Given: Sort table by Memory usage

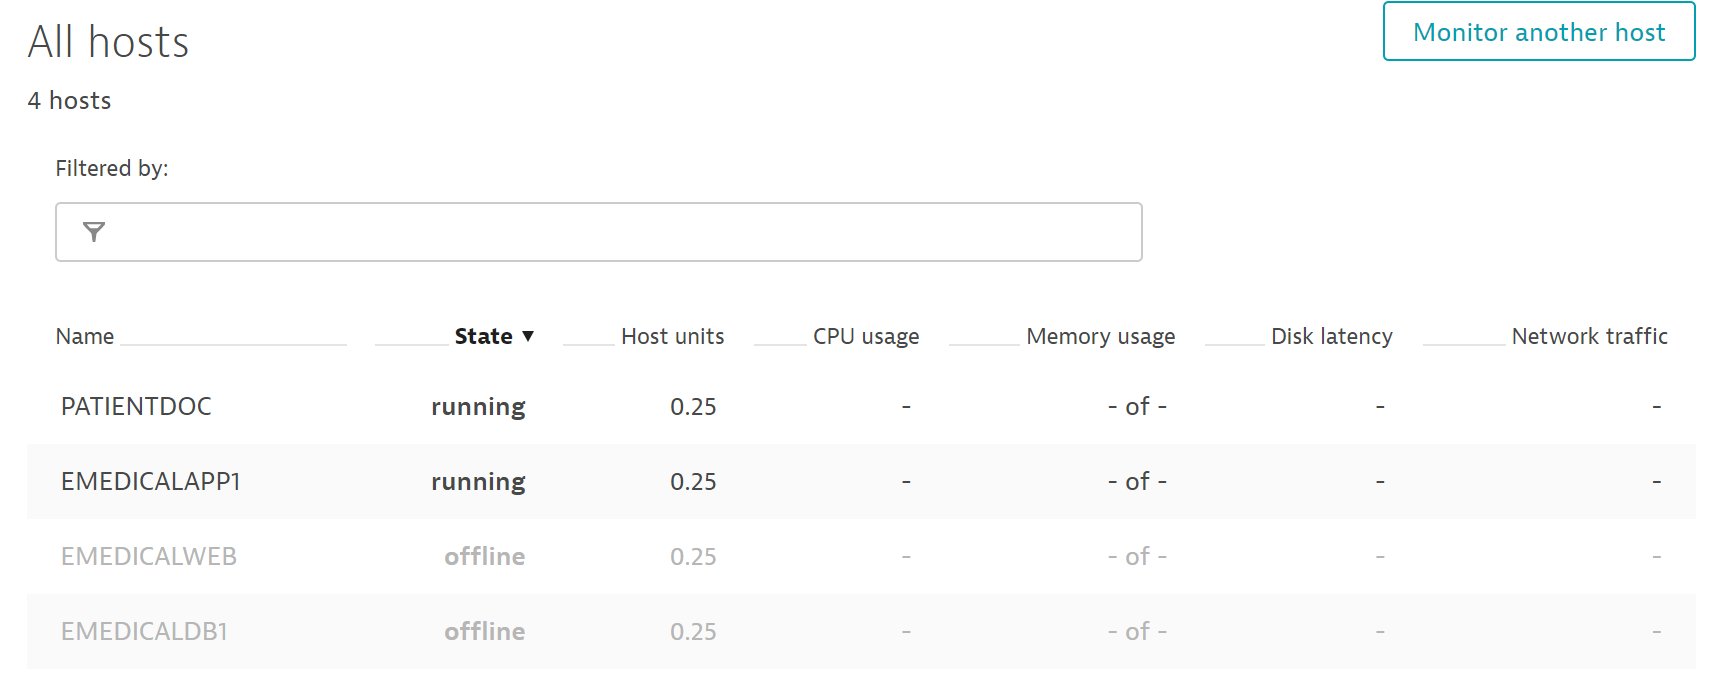Looking at the screenshot, I should pyautogui.click(x=1100, y=337).
